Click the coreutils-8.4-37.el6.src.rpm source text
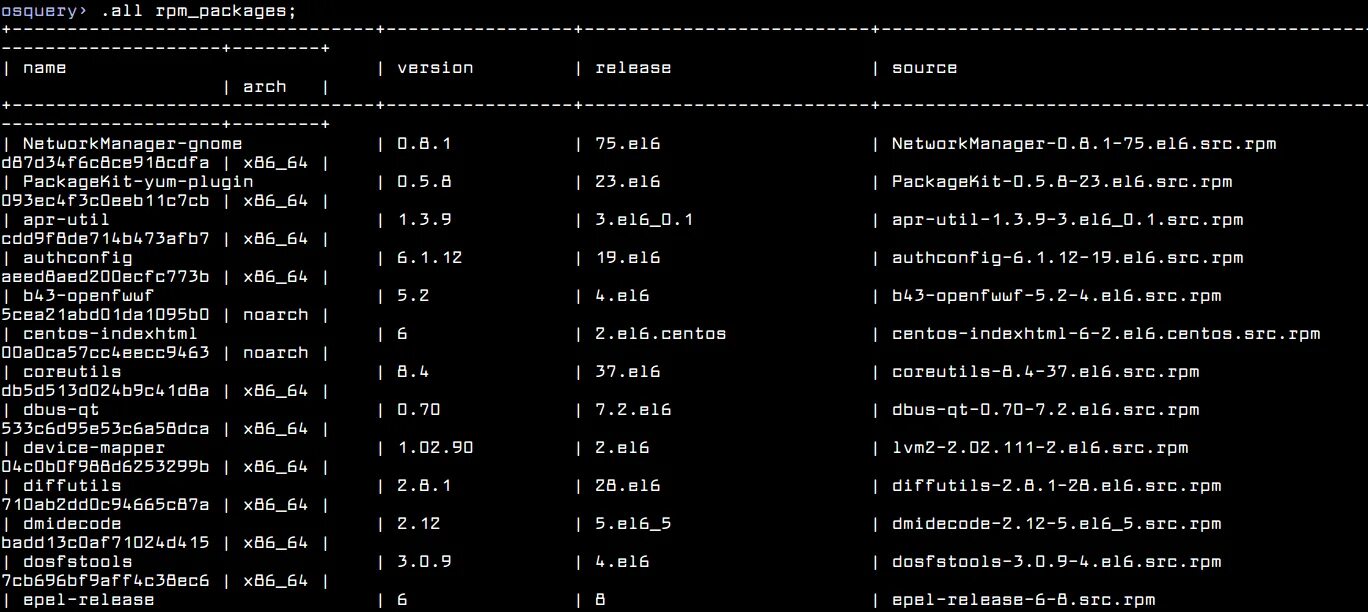1368x612 pixels. coord(1045,372)
